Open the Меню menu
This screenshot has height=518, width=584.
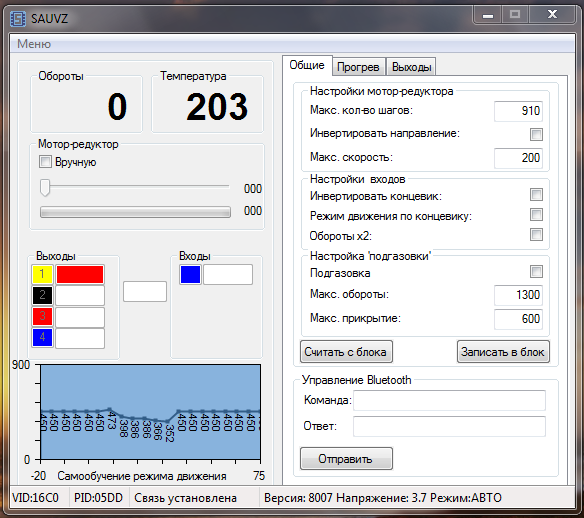point(34,44)
